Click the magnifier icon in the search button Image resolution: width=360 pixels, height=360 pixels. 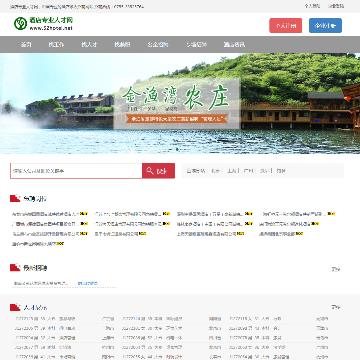(x=150, y=171)
